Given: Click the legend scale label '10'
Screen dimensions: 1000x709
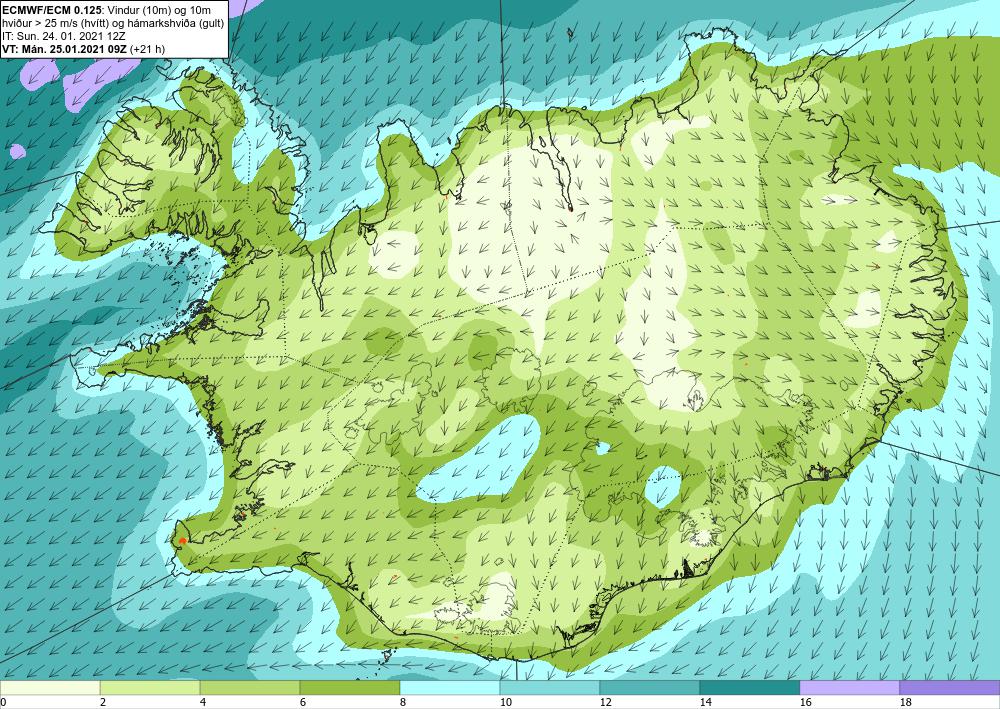Looking at the screenshot, I should pyautogui.click(x=505, y=702).
